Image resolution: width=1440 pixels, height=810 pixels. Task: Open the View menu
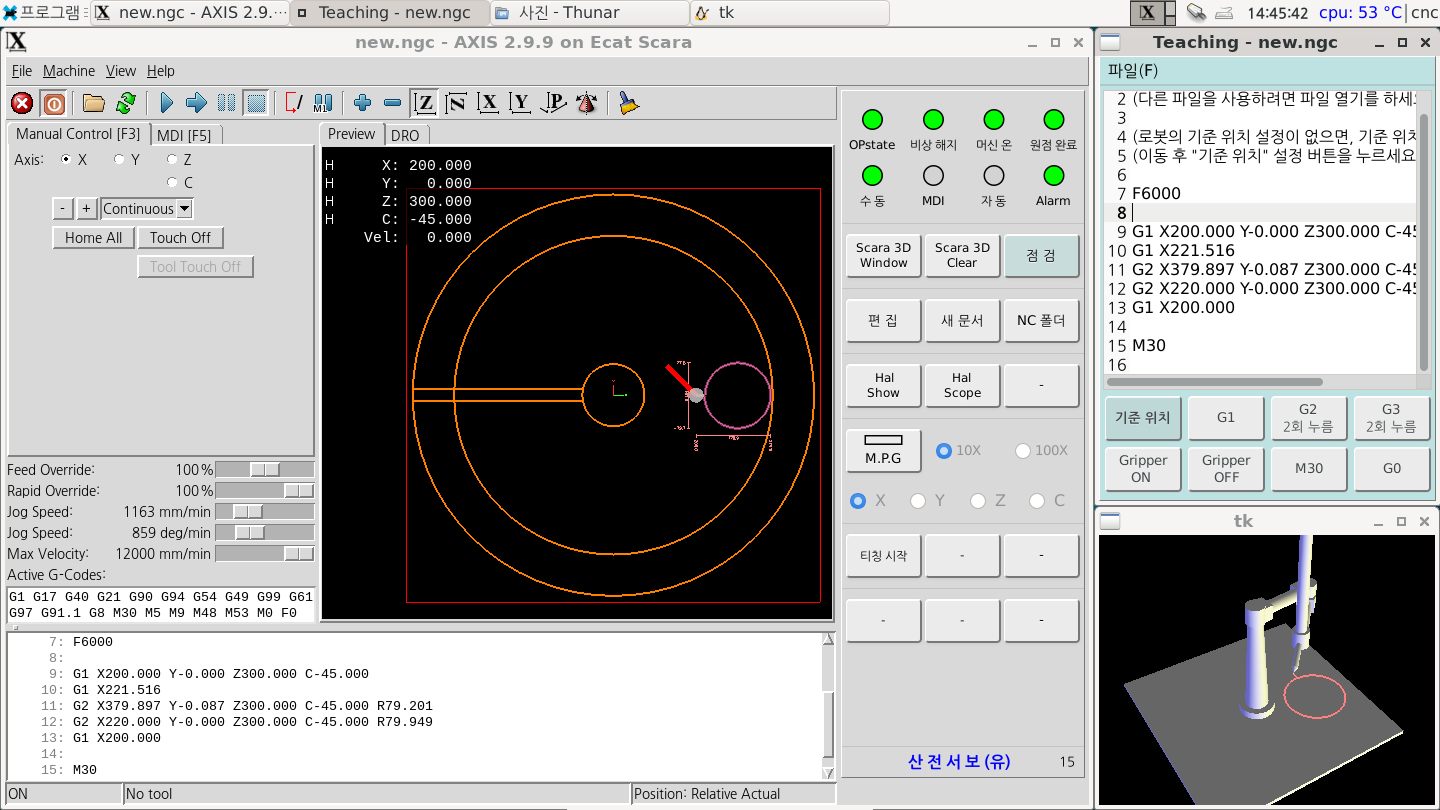pyautogui.click(x=121, y=71)
